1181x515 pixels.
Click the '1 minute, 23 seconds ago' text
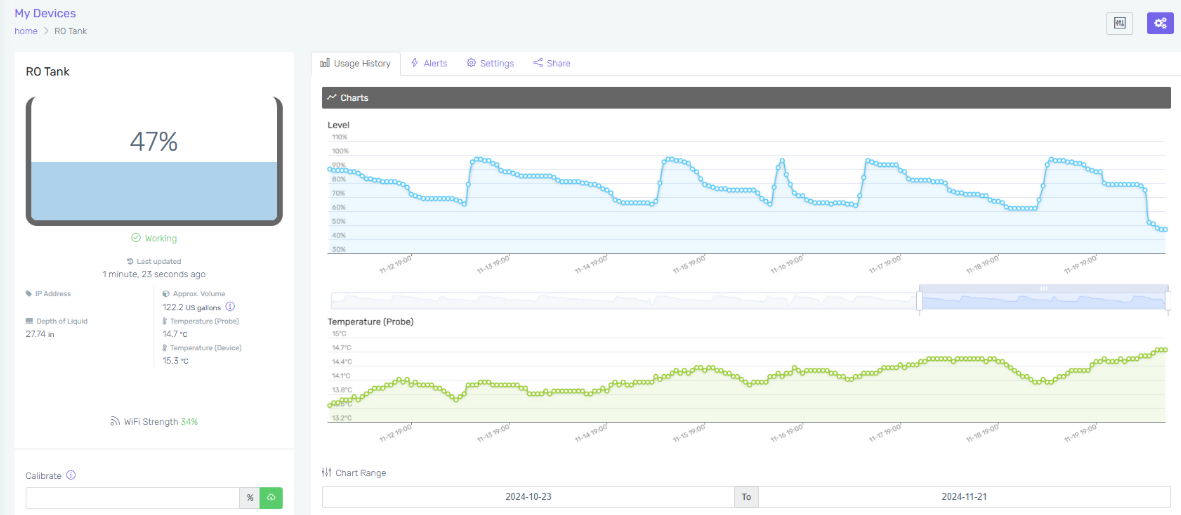pos(154,274)
